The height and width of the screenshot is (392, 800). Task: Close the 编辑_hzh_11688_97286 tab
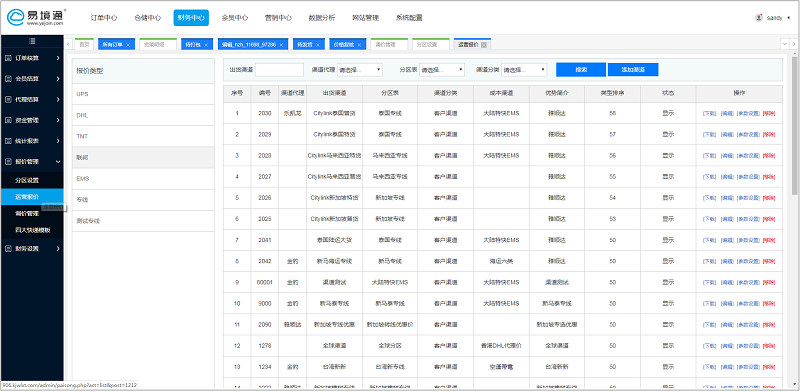[x=282, y=45]
